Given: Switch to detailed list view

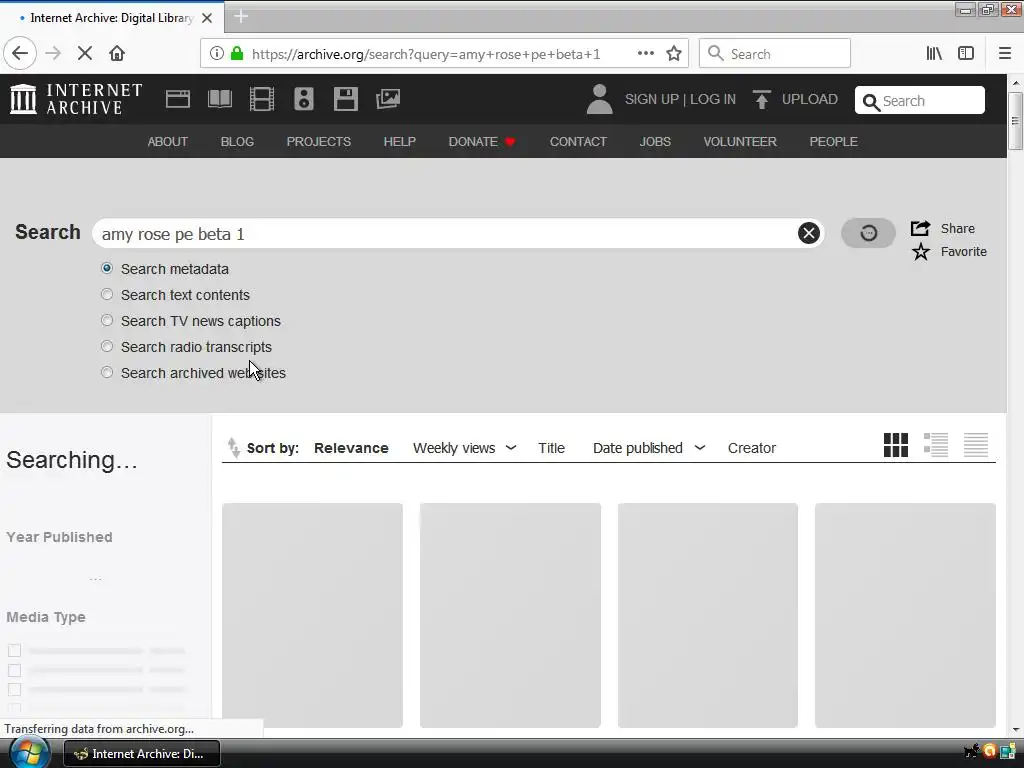Looking at the screenshot, I should 936,445.
